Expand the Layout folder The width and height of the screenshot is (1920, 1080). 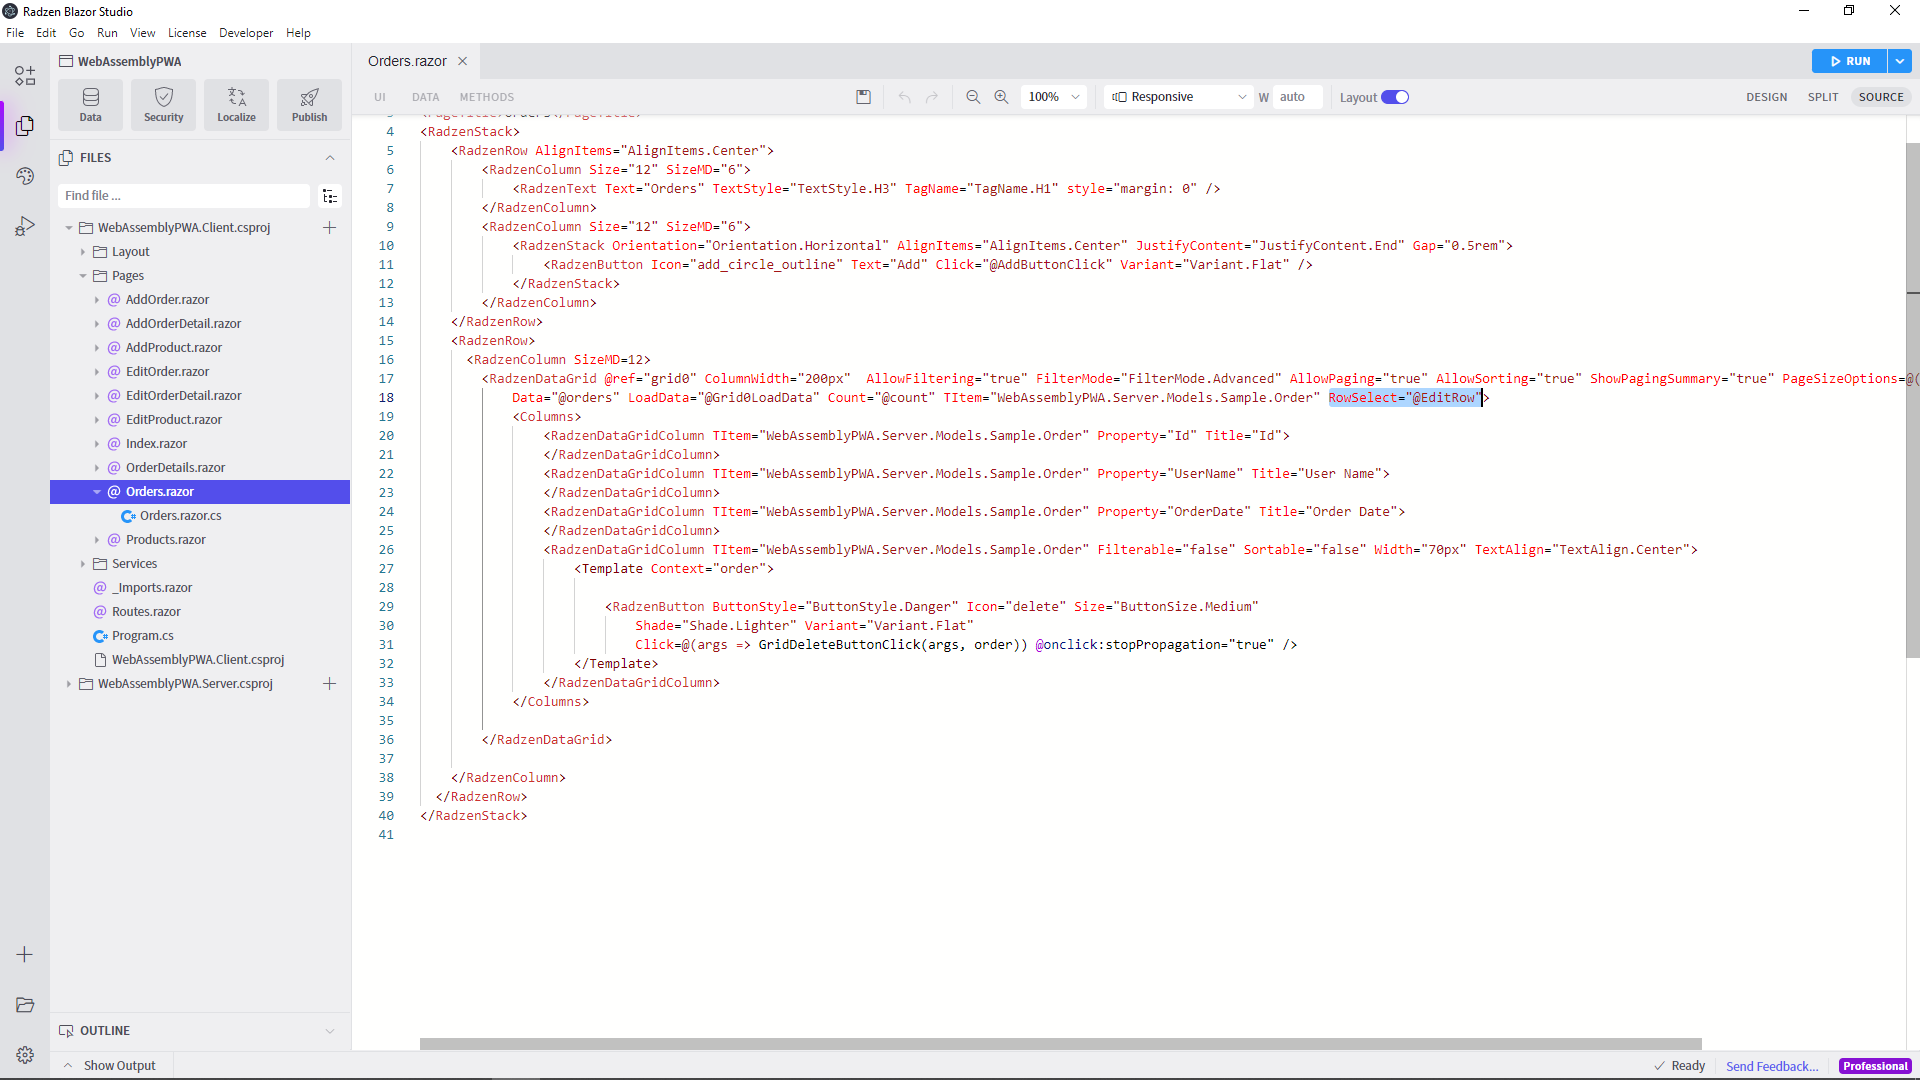click(83, 252)
